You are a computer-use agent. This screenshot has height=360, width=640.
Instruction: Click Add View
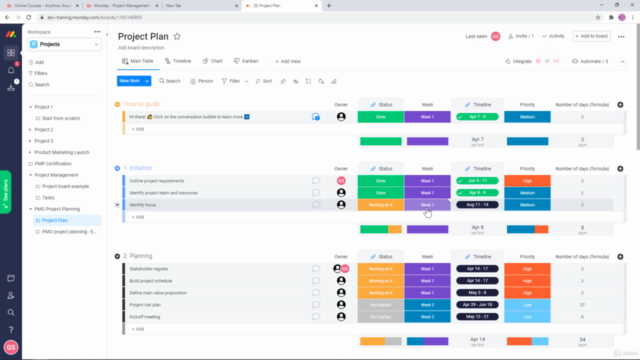click(x=288, y=62)
